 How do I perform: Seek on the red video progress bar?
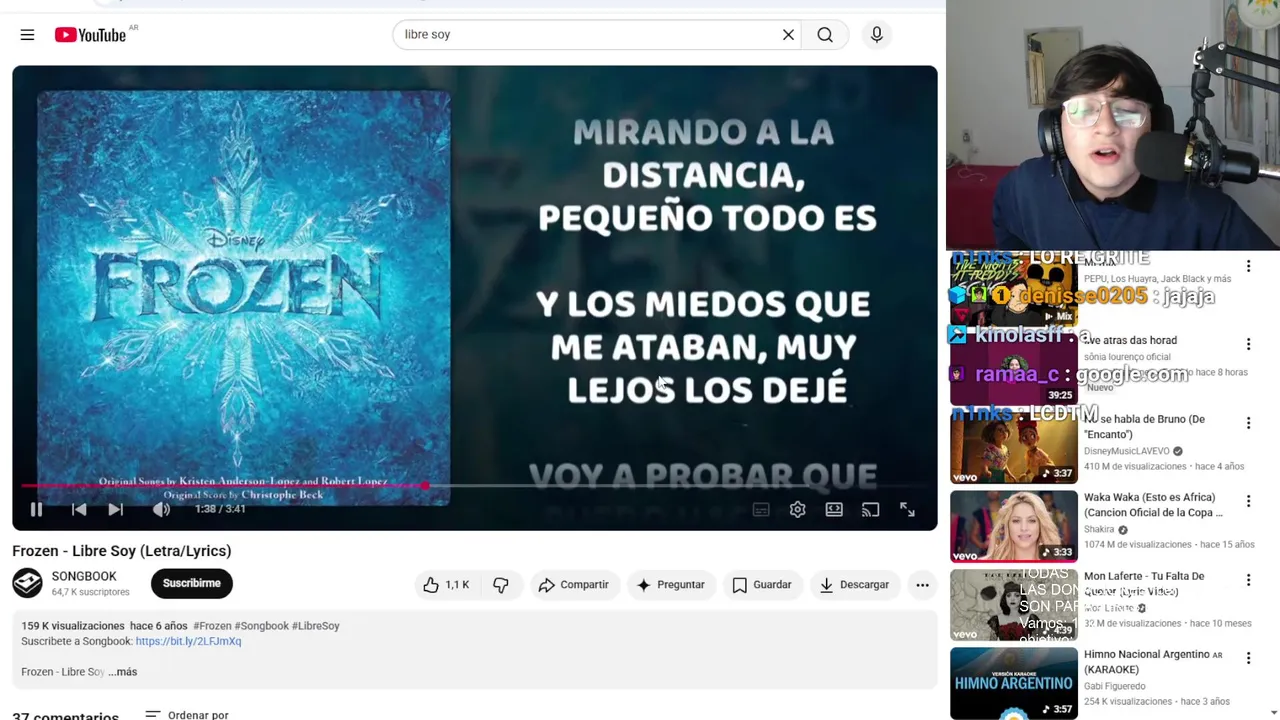tap(474, 486)
